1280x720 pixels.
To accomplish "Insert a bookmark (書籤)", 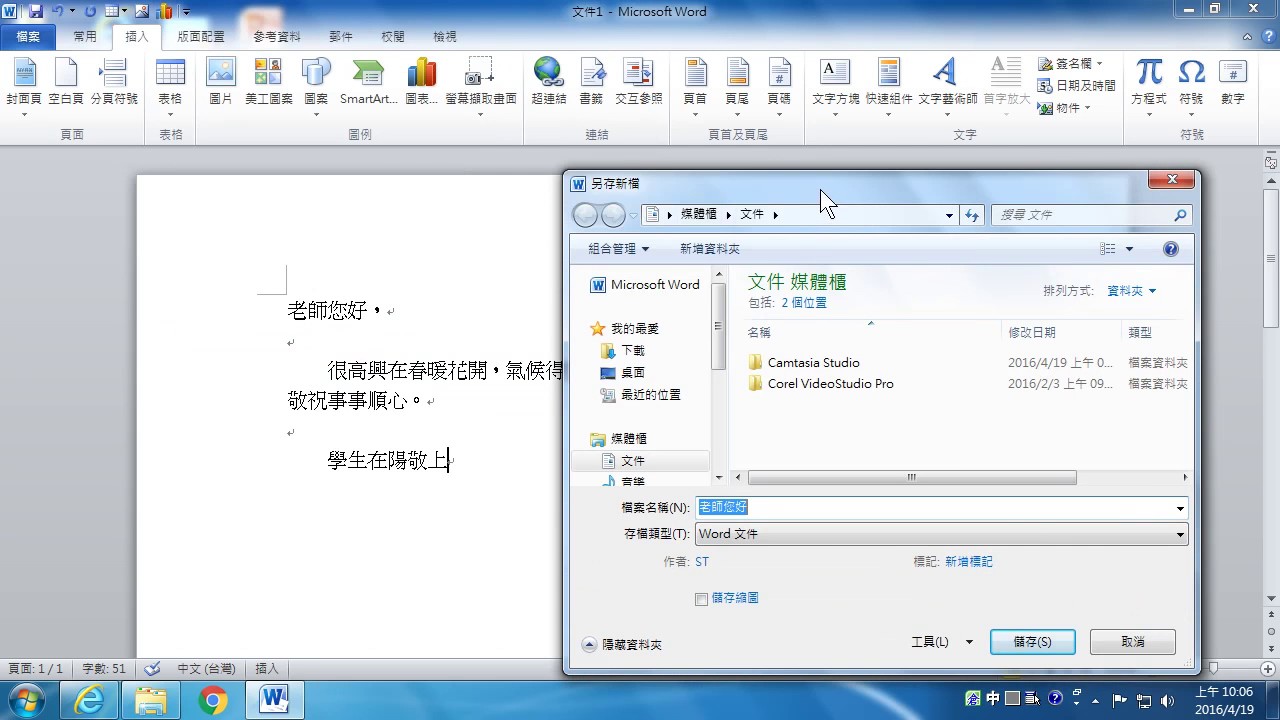I will coord(592,86).
